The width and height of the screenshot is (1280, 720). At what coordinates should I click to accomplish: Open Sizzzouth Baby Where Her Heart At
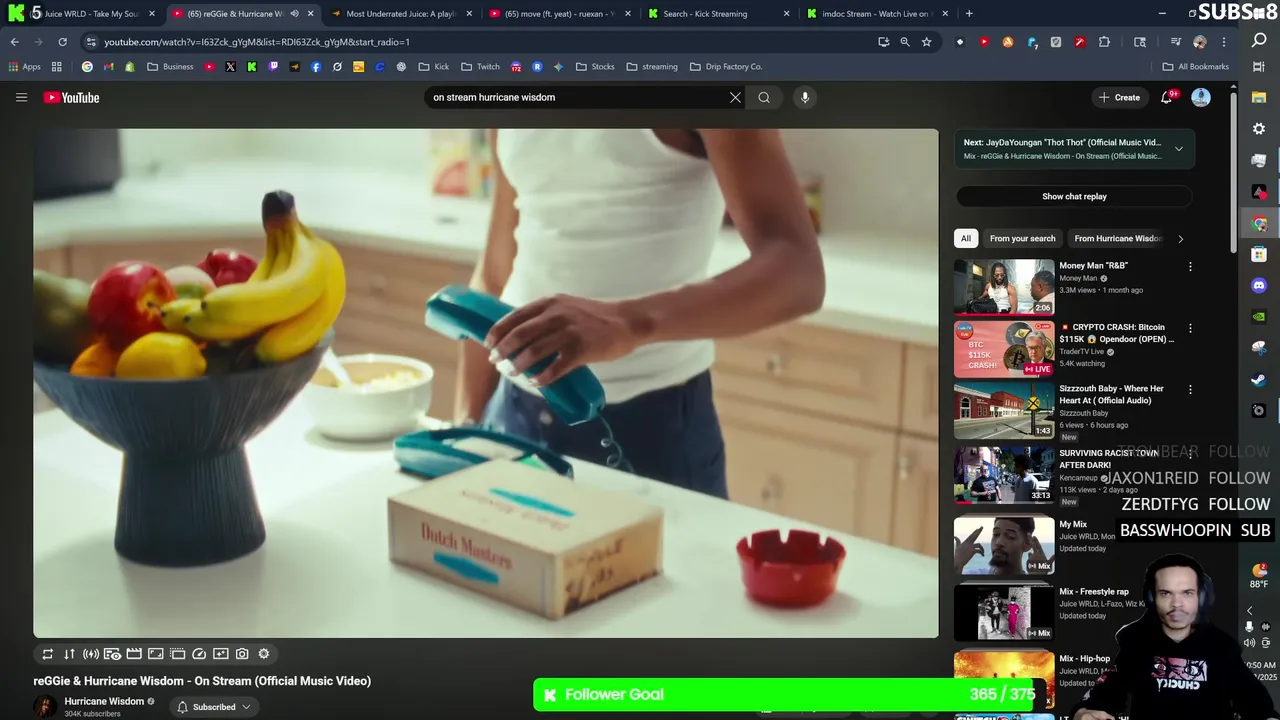pos(1111,394)
